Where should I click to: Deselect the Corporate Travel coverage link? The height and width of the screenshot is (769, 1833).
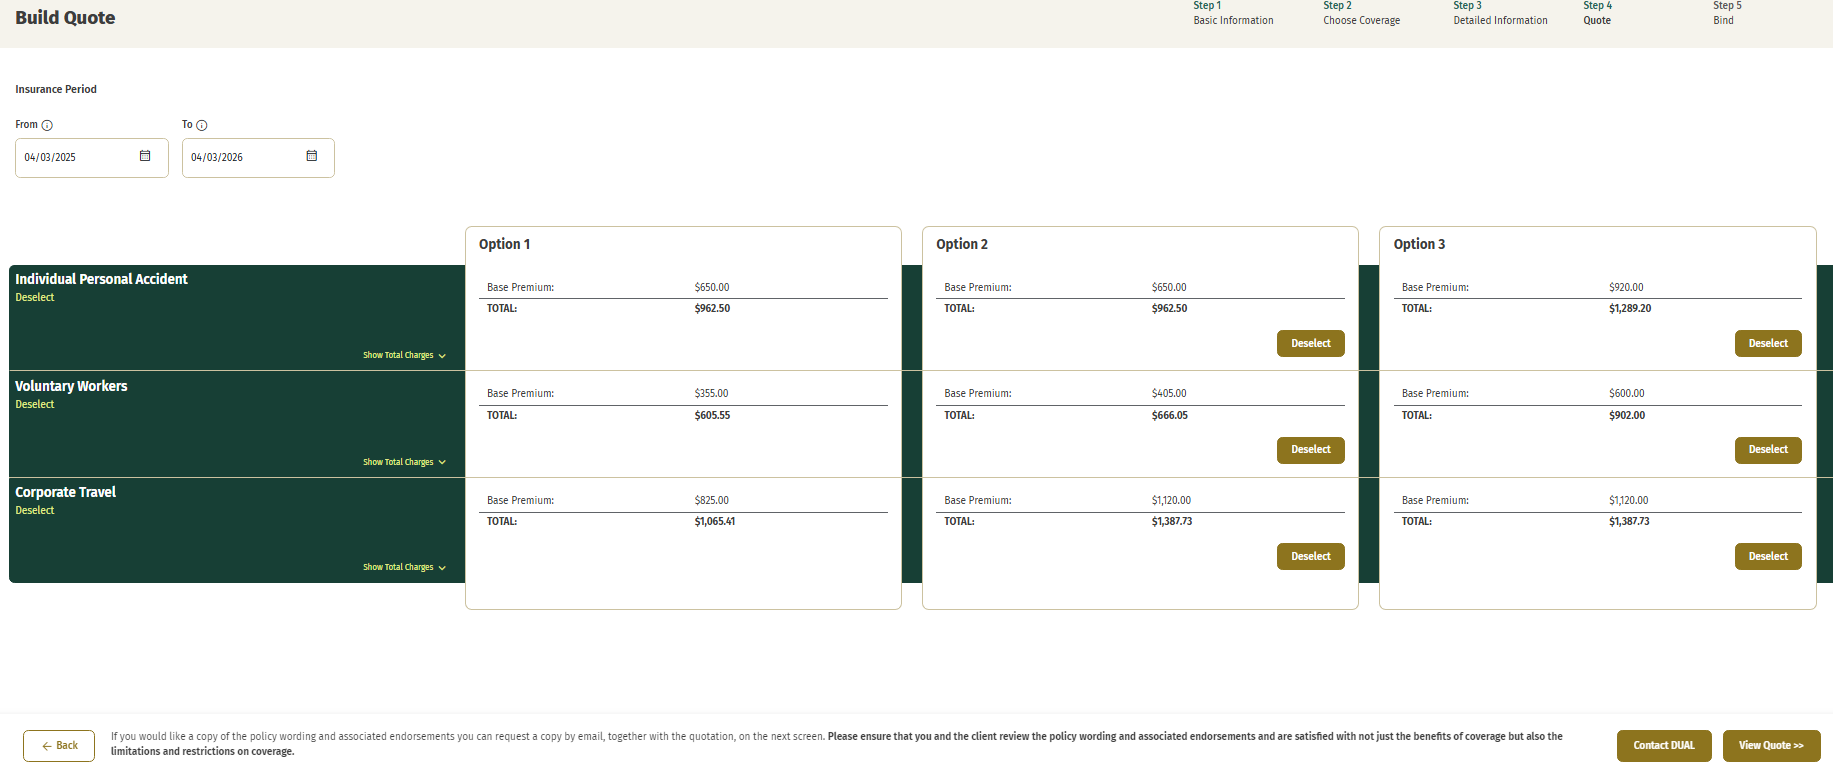click(x=35, y=510)
